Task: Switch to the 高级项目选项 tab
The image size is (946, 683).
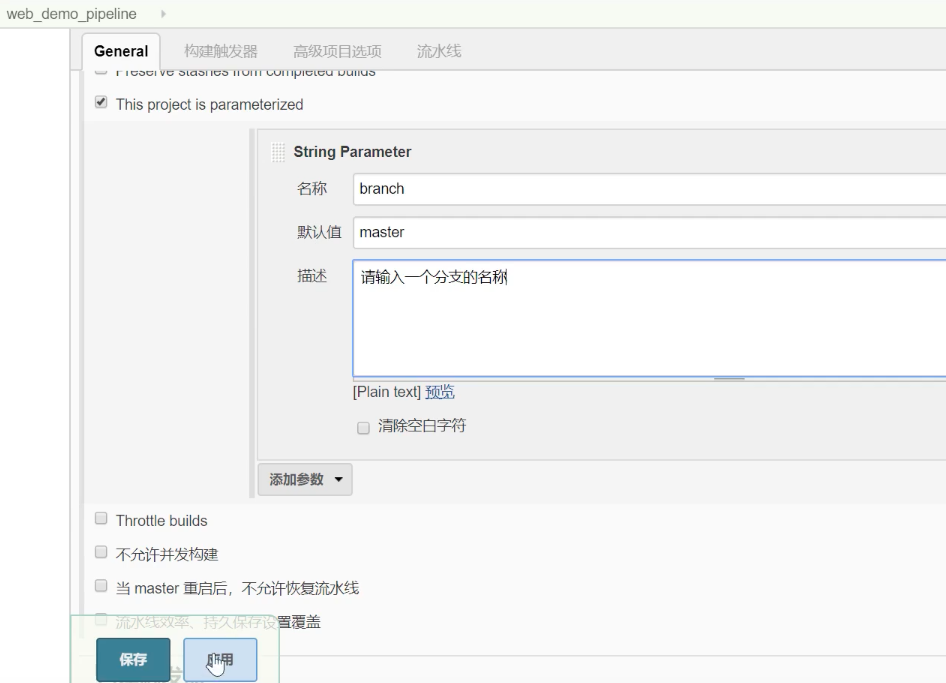Action: point(337,51)
